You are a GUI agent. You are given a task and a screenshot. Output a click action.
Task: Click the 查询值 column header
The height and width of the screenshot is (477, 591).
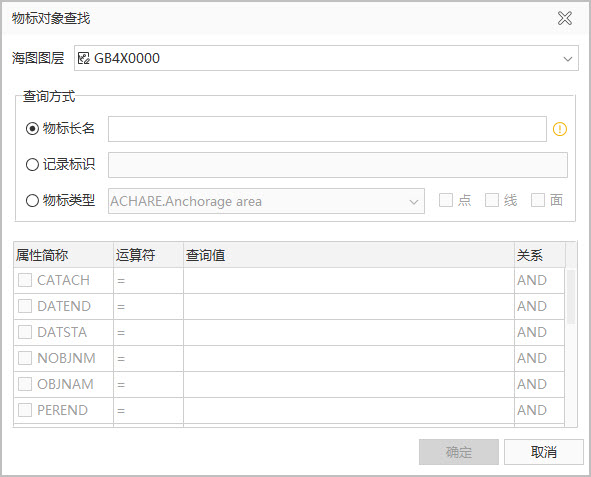(x=349, y=255)
